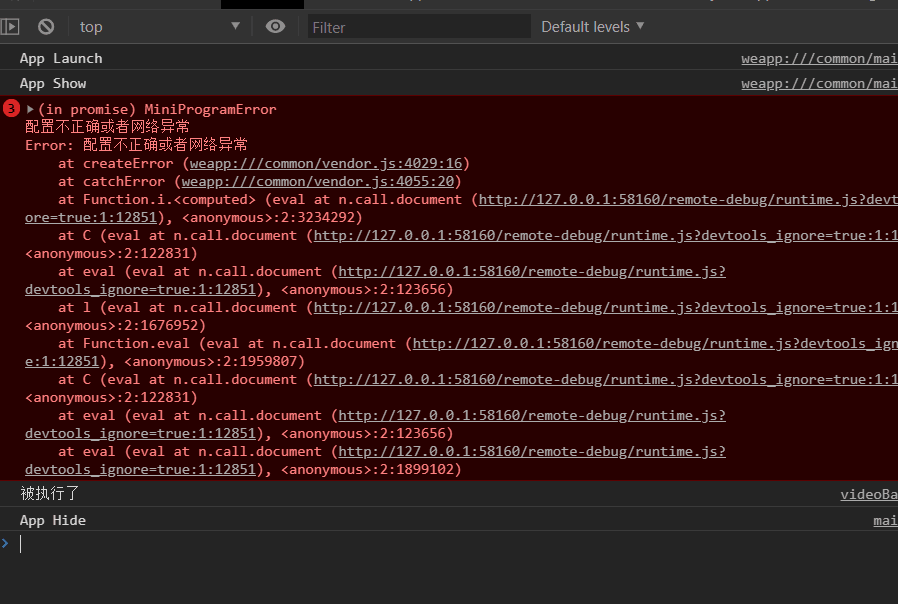The width and height of the screenshot is (898, 604).
Task: Select the 'App Show' log text
Action: pyautogui.click(x=53, y=84)
